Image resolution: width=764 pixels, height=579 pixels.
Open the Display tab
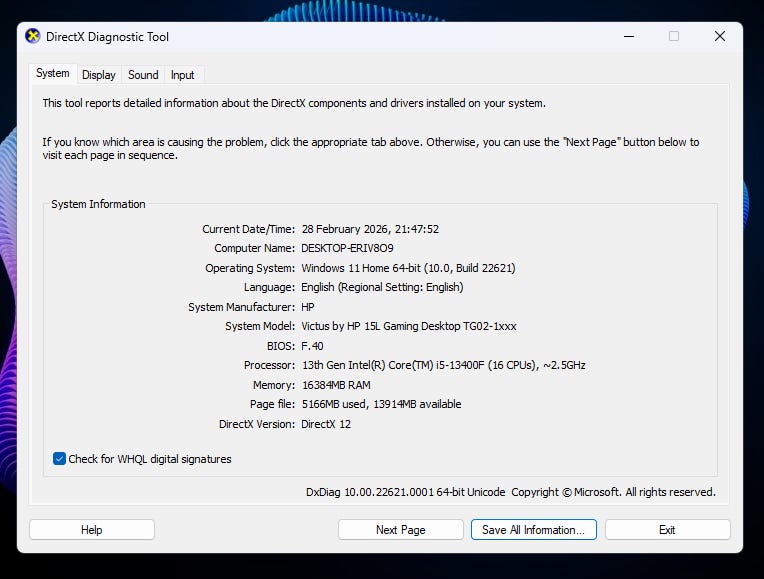click(99, 75)
